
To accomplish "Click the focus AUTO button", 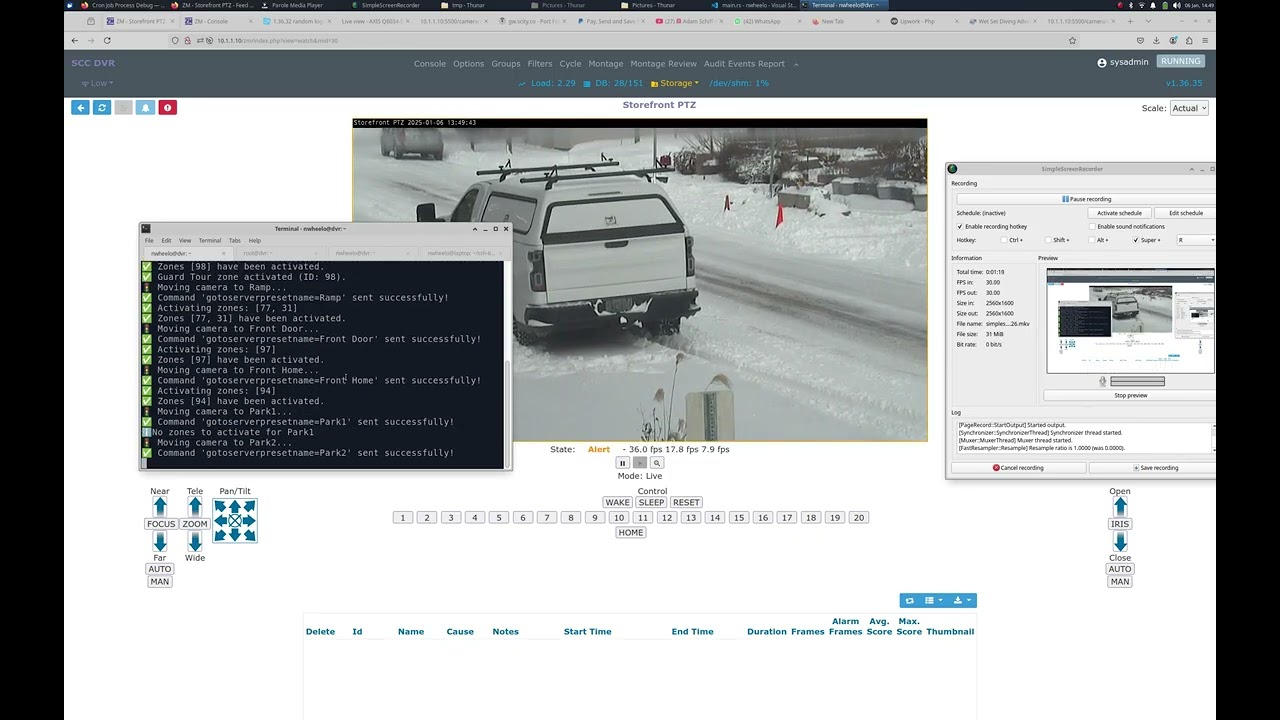I will (x=160, y=569).
